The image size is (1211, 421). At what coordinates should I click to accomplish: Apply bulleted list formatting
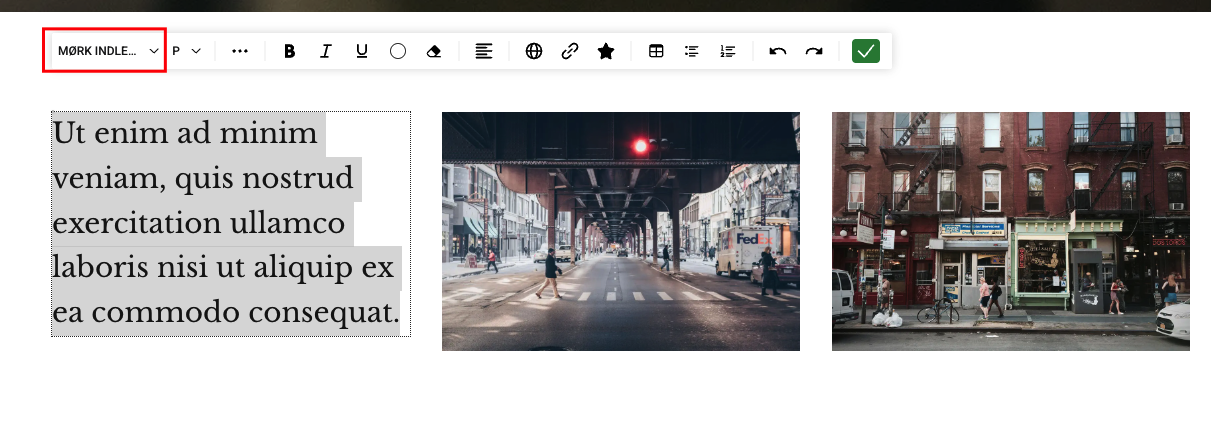(x=691, y=51)
